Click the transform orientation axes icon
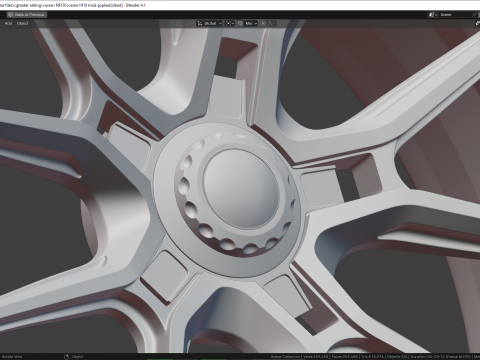Viewport: 480px width, 360px height. pyautogui.click(x=200, y=23)
